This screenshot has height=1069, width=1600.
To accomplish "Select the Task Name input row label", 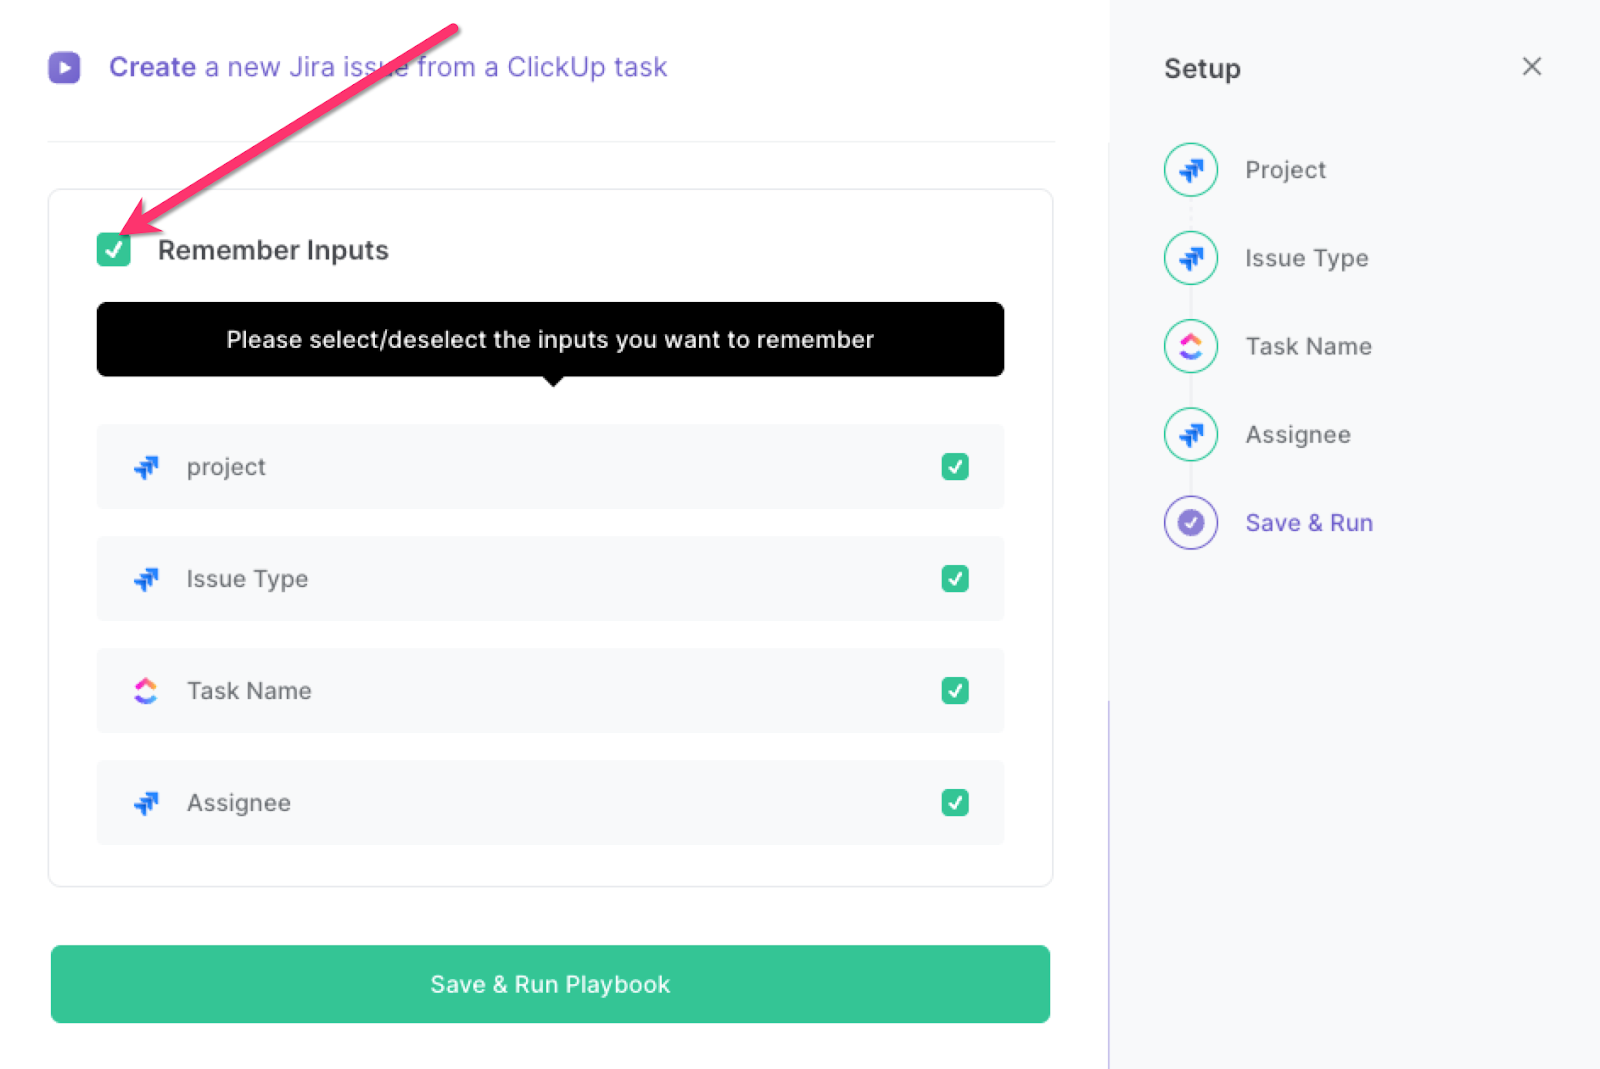I will pos(249,691).
